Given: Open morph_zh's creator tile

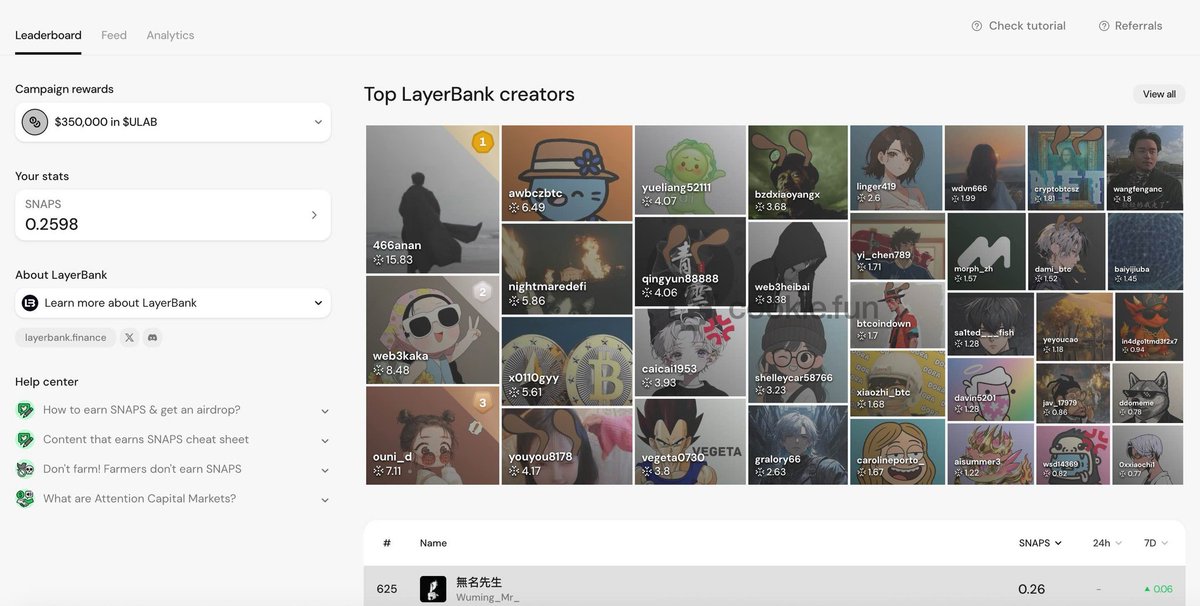Looking at the screenshot, I should pyautogui.click(x=987, y=251).
